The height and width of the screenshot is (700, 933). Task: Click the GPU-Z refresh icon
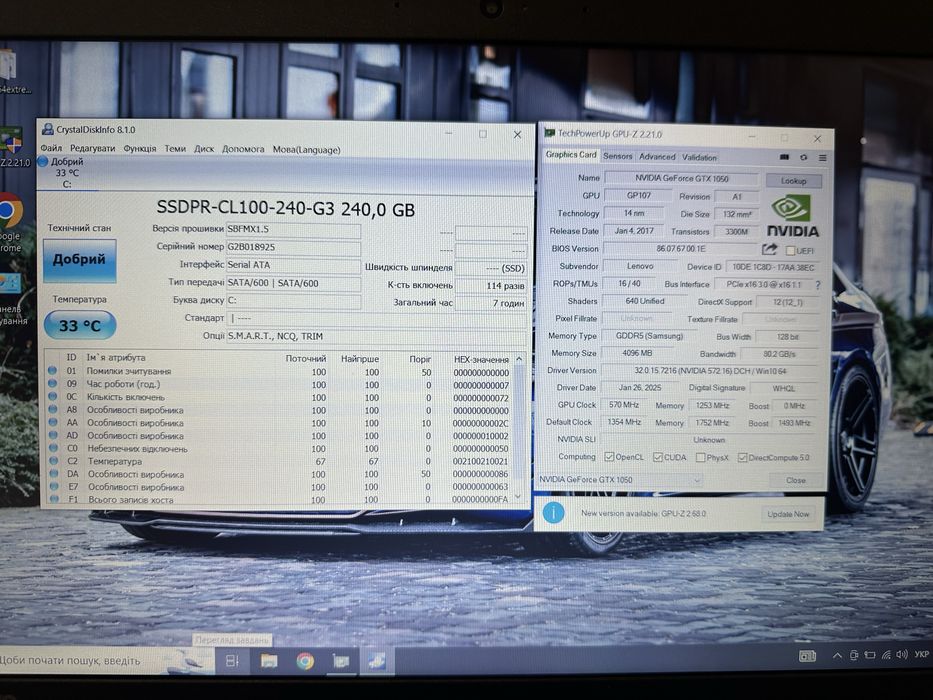[x=803, y=158]
